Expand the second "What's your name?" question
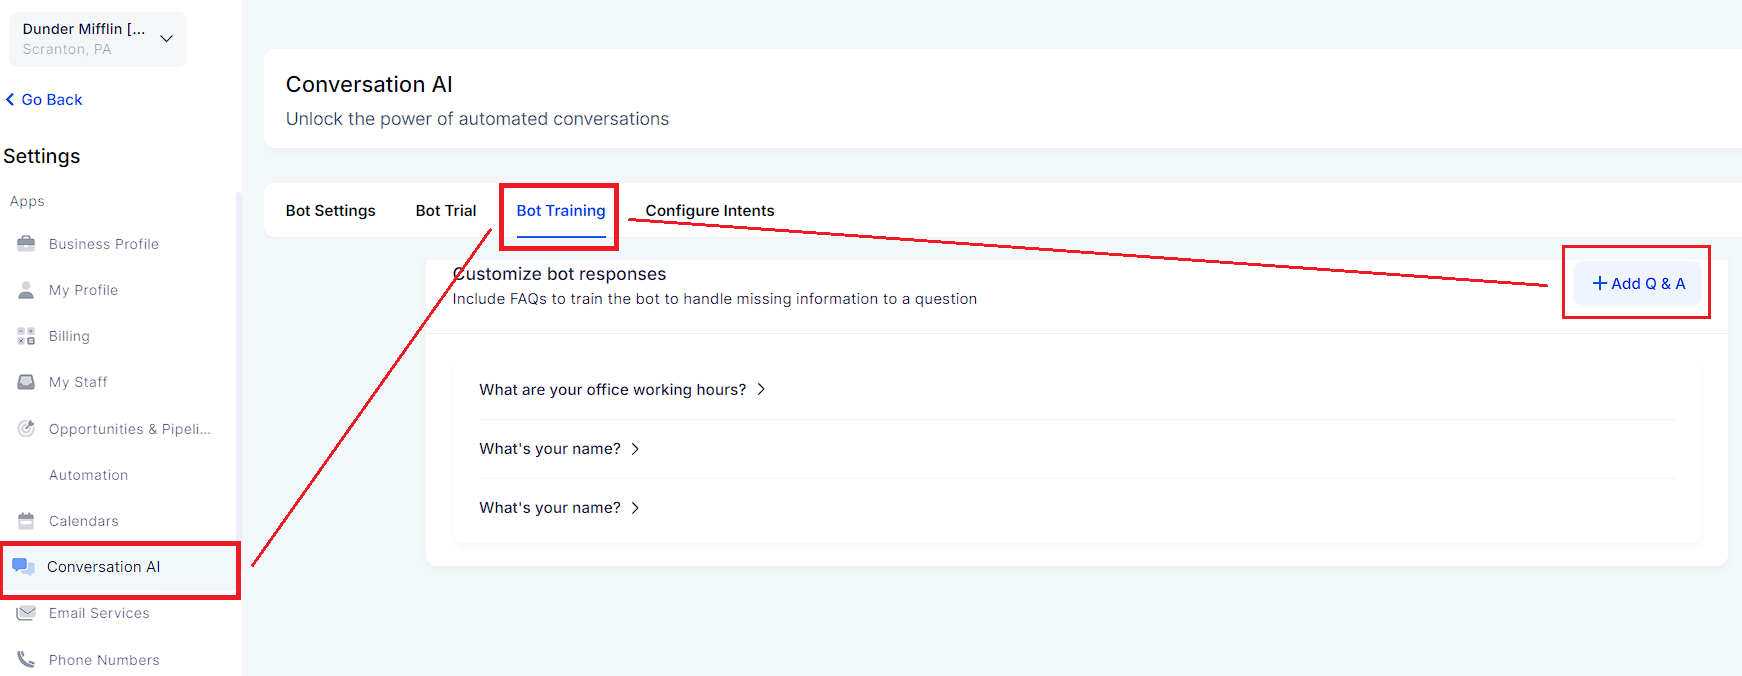 click(x=559, y=508)
